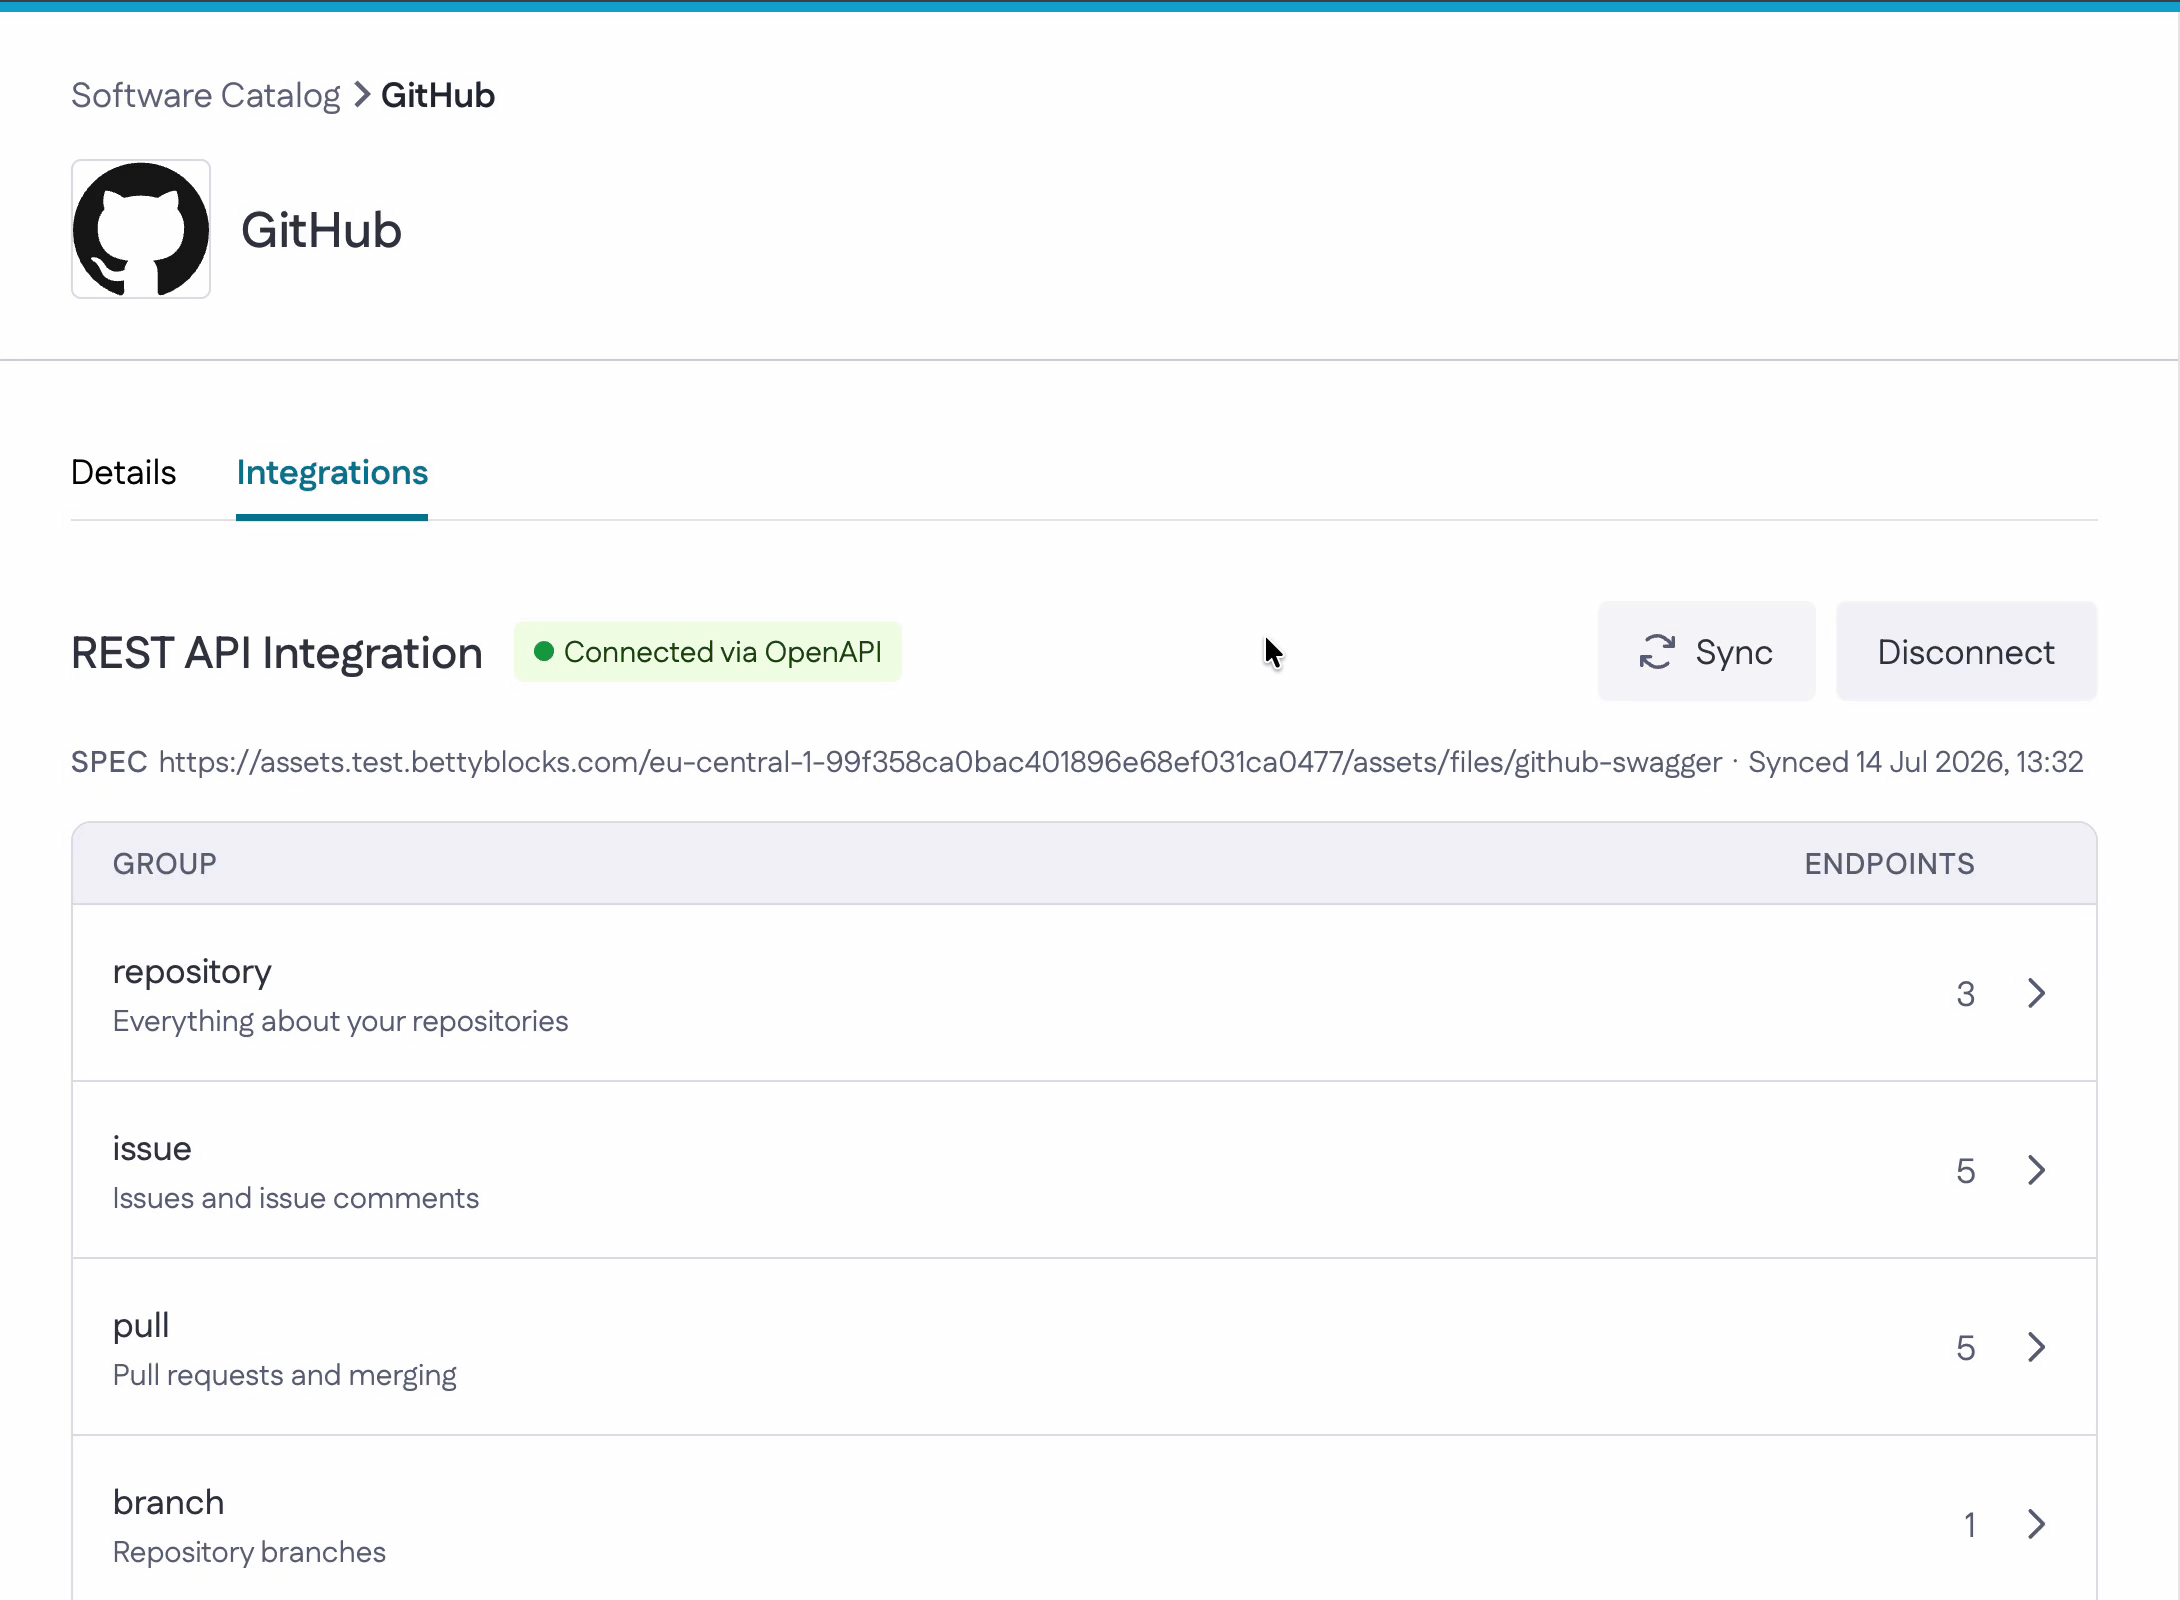Screen dimensions: 2180x1600
Task: Click the 'Synced 14 Jul 2026, 13:32' text
Action: (1915, 762)
